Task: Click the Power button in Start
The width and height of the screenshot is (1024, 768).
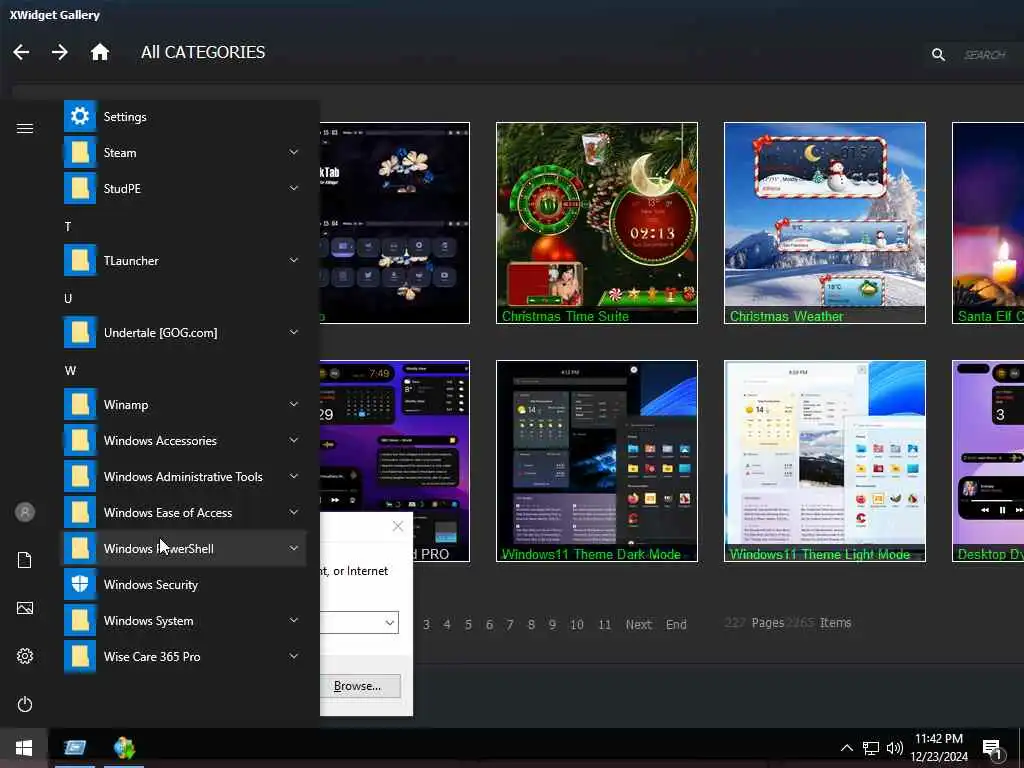Action: point(25,704)
